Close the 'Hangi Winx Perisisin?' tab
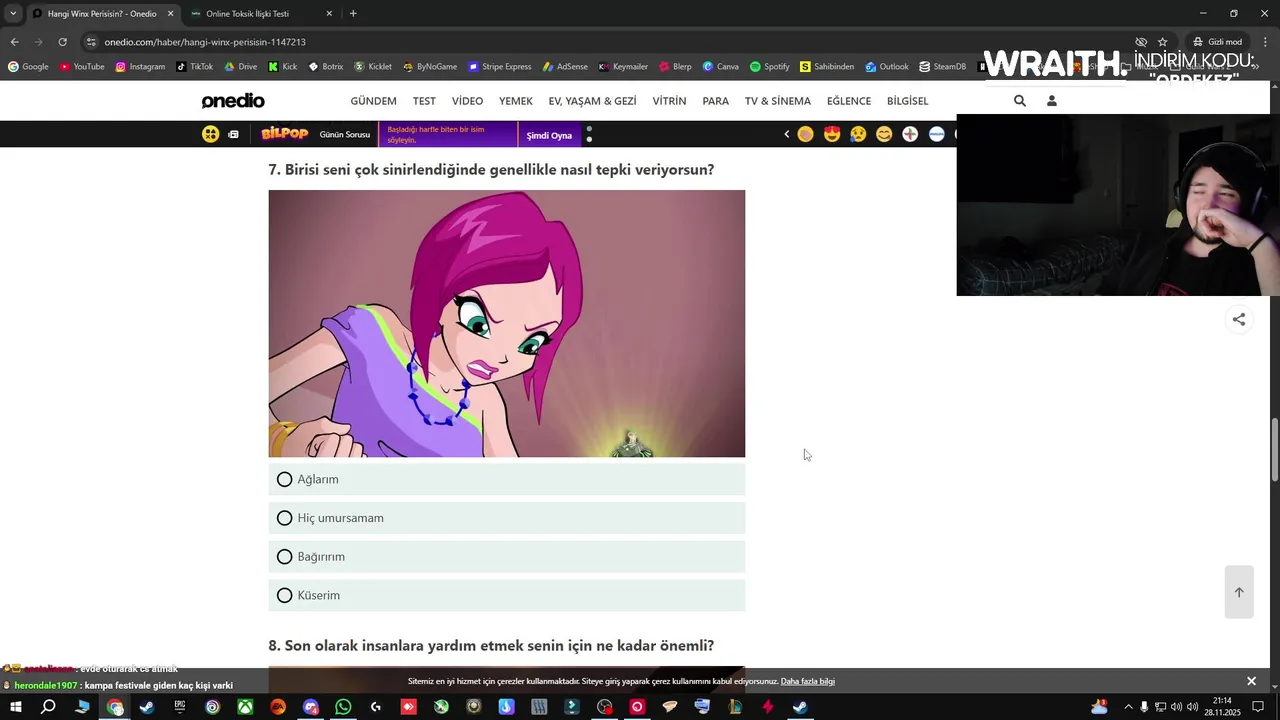The image size is (1280, 720). click(170, 13)
